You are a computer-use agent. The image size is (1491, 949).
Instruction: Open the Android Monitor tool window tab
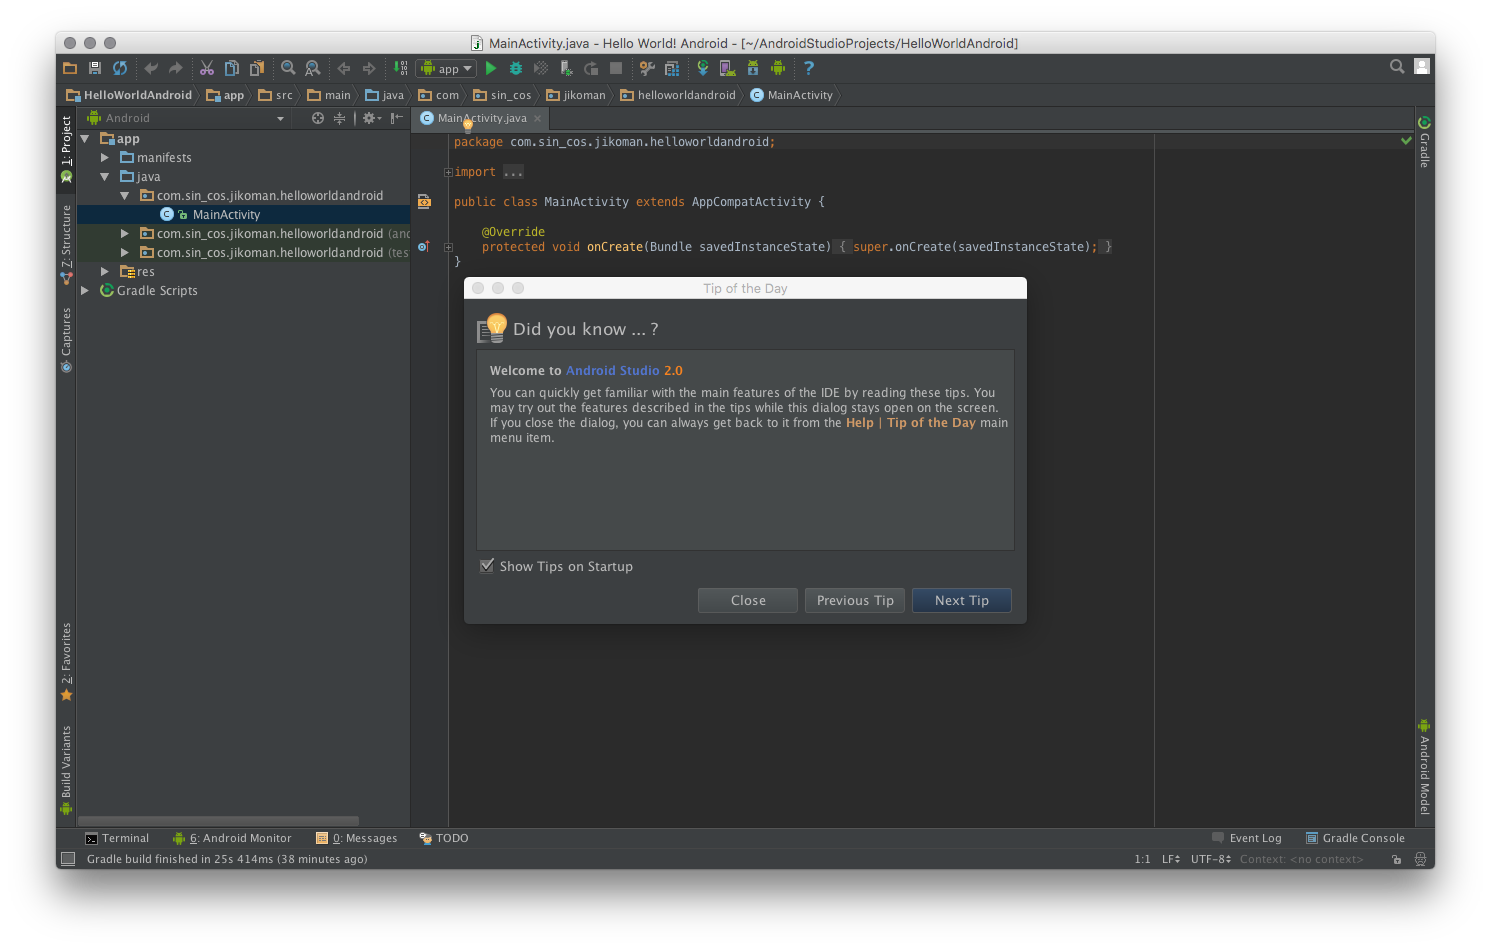pos(232,838)
